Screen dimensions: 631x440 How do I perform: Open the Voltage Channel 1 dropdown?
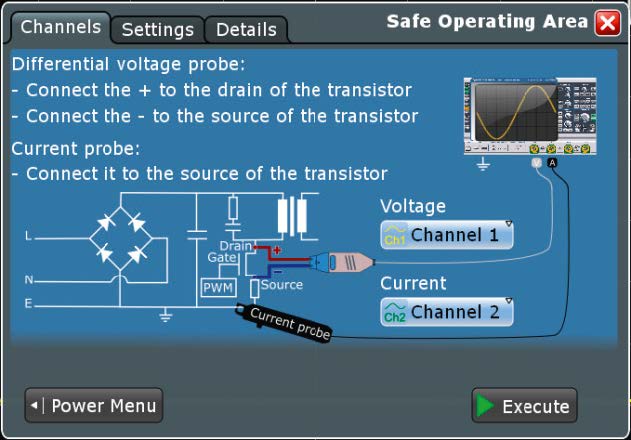(x=447, y=235)
